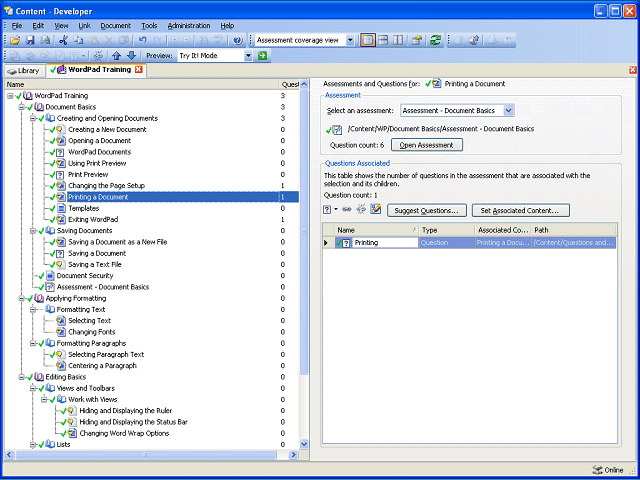Select Exiting WordPad tree item

click(x=93, y=220)
